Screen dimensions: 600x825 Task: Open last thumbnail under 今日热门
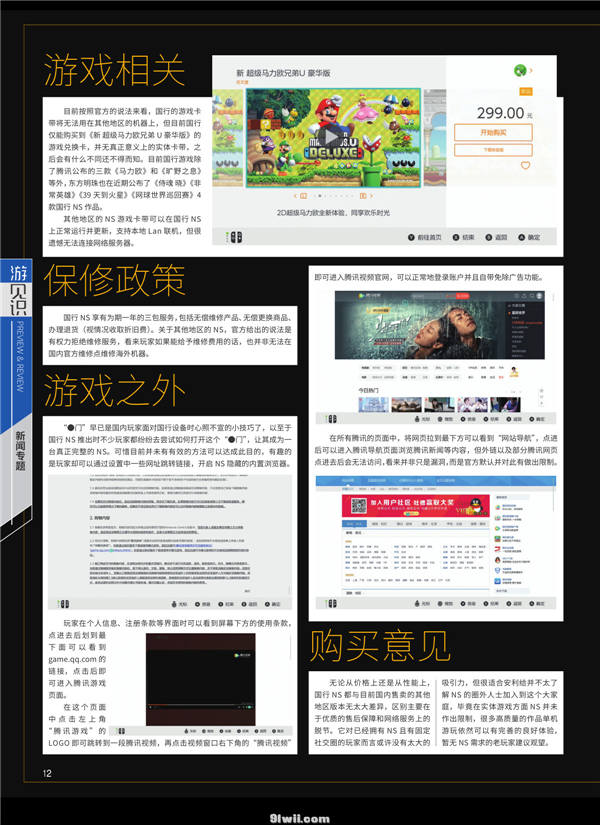[505, 405]
